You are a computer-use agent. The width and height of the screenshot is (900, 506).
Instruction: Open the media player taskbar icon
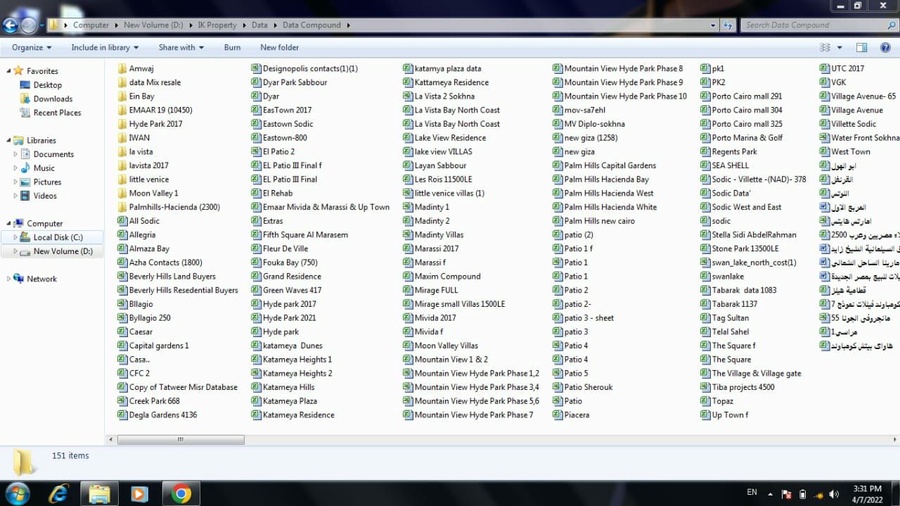pos(139,493)
